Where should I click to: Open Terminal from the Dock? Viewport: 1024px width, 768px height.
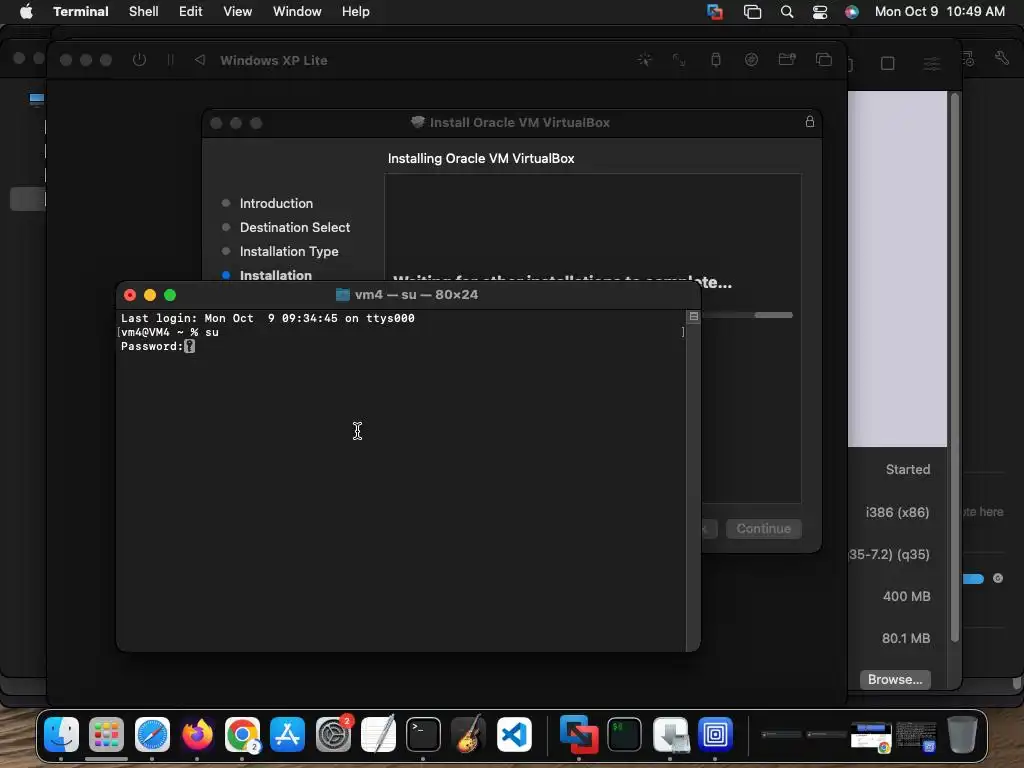pyautogui.click(x=423, y=734)
